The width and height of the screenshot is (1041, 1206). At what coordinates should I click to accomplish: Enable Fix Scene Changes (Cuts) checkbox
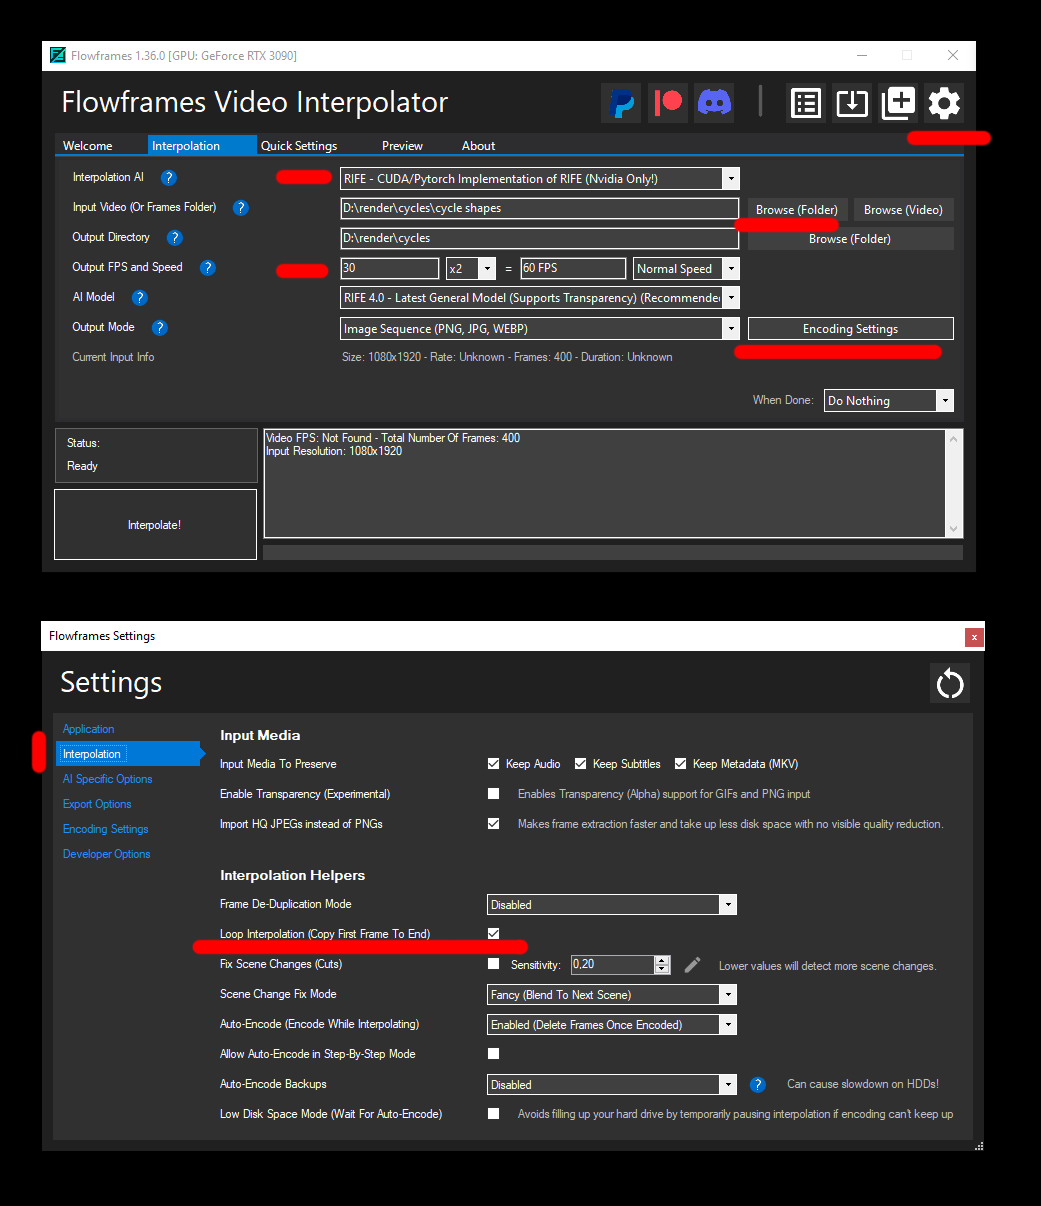493,964
